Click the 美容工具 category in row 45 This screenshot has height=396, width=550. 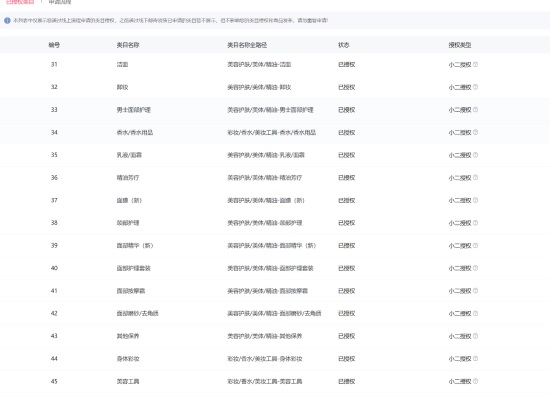point(128,381)
